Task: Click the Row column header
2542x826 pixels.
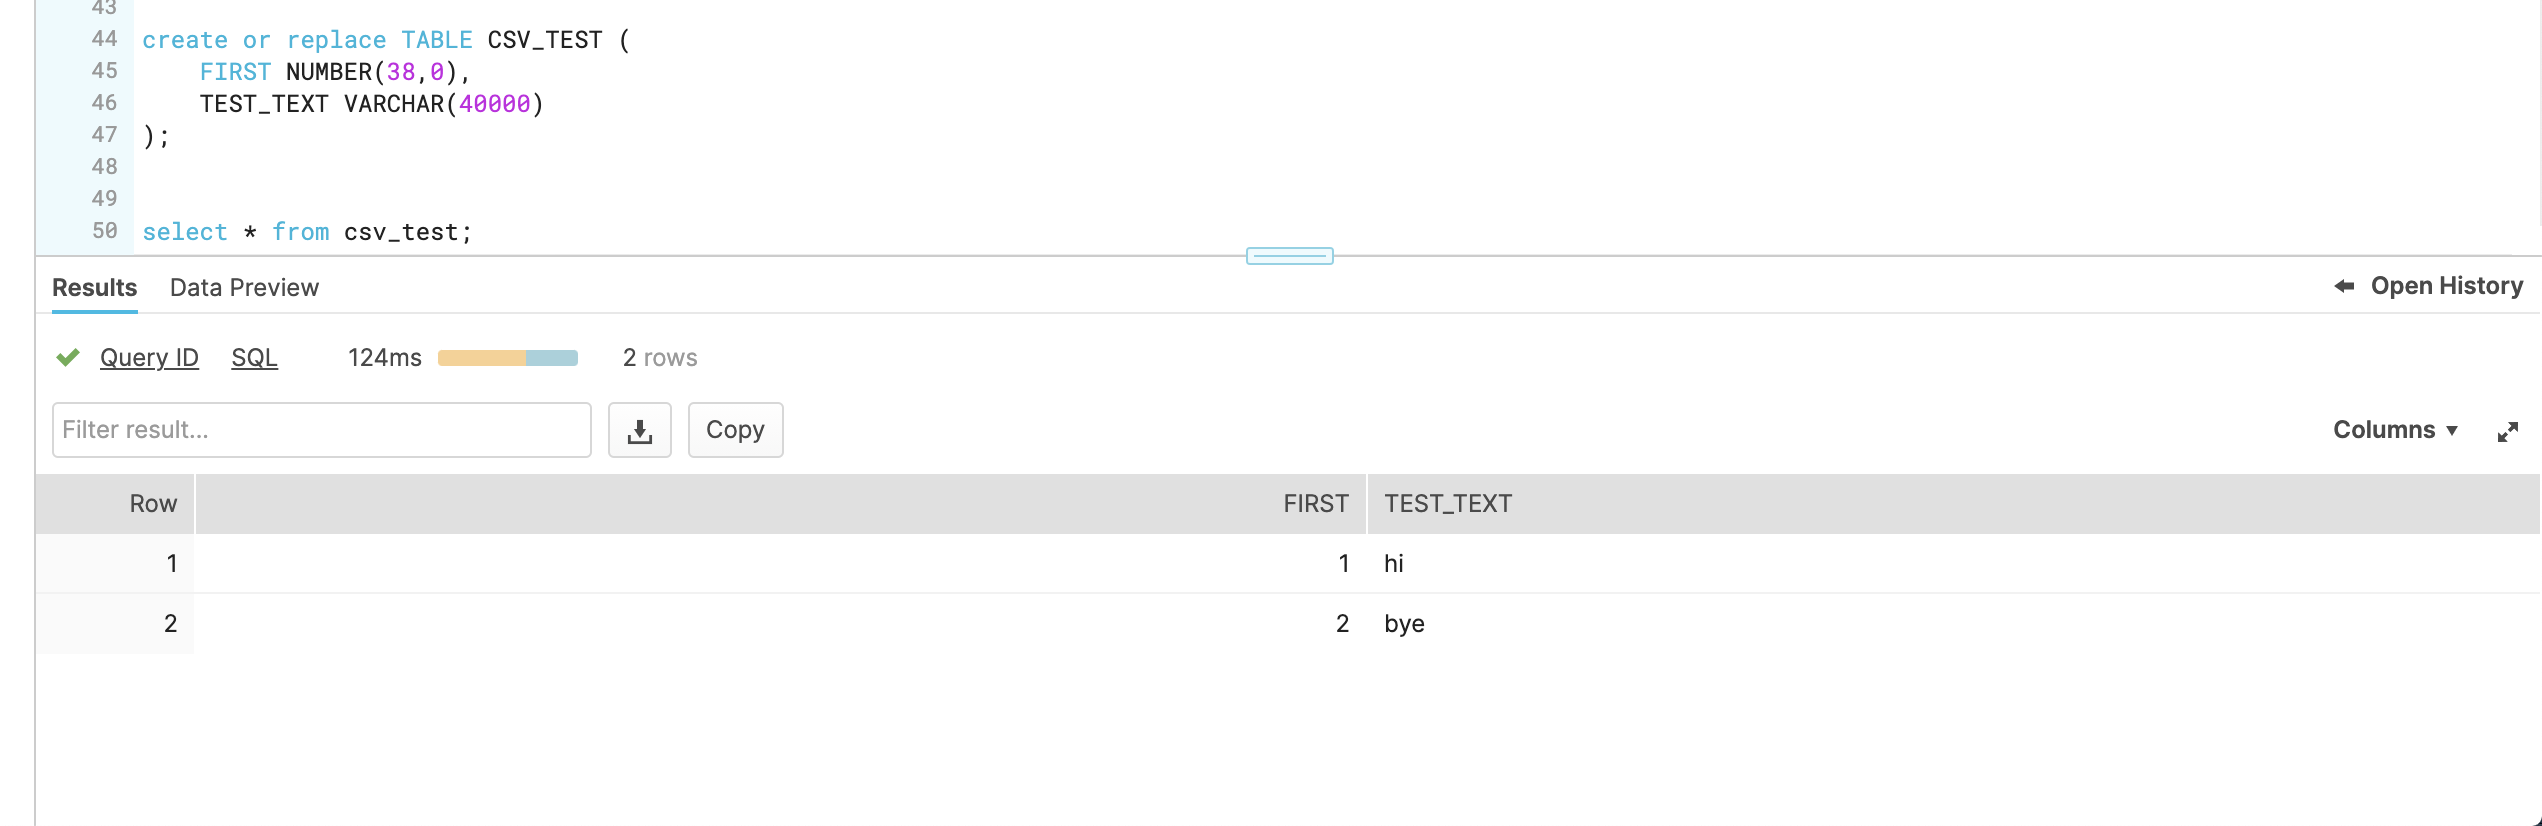Action: click(x=153, y=504)
